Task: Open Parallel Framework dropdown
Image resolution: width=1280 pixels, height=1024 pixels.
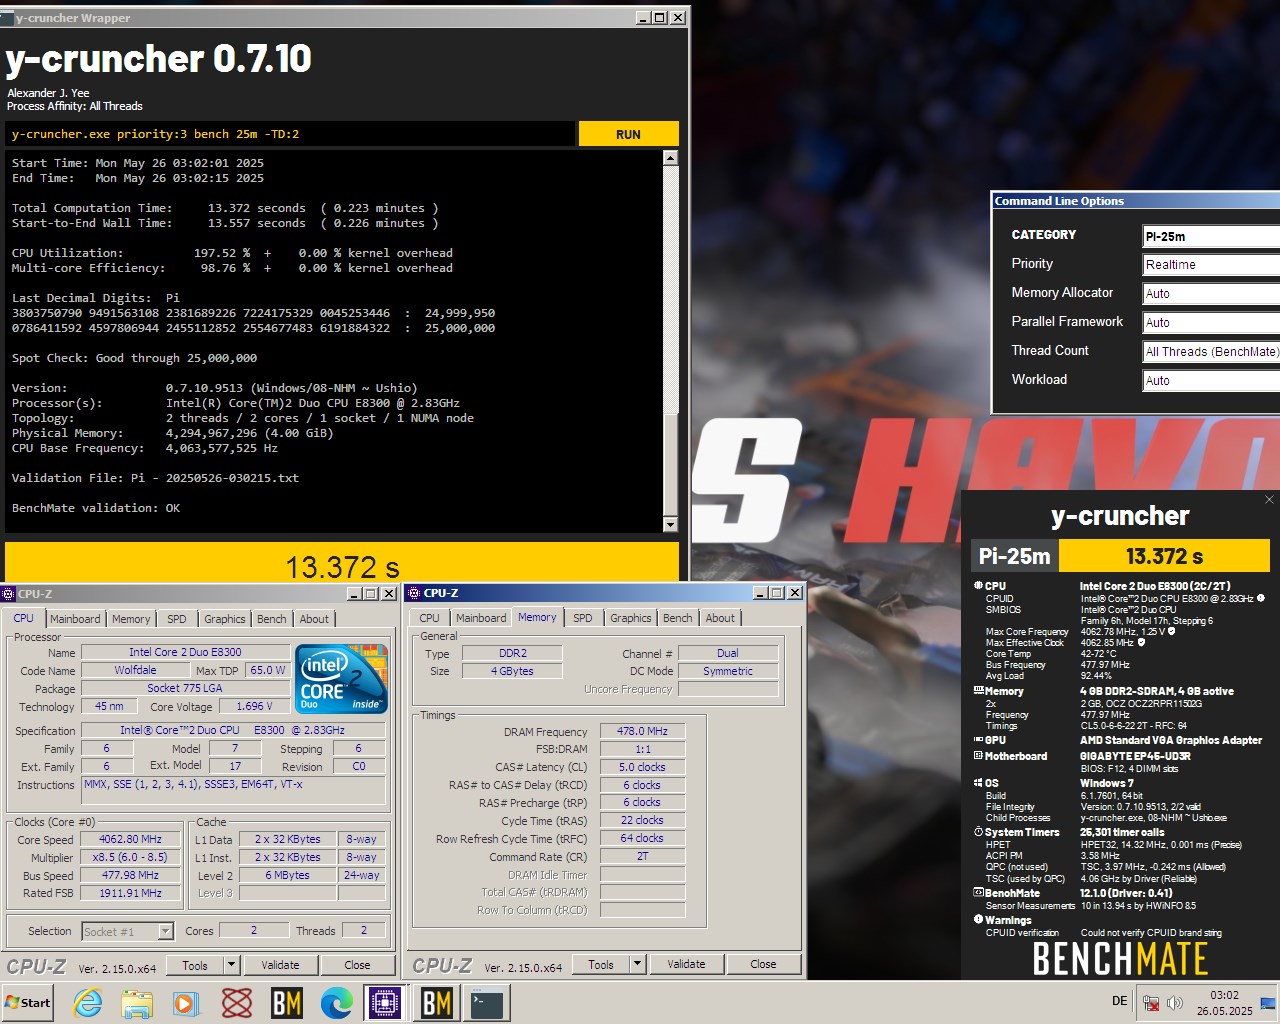Action: point(1211,322)
